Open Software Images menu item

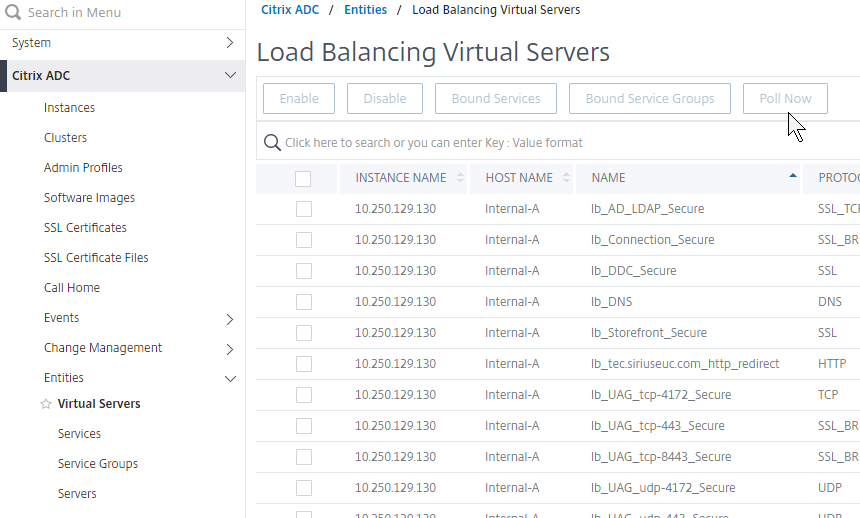(89, 198)
